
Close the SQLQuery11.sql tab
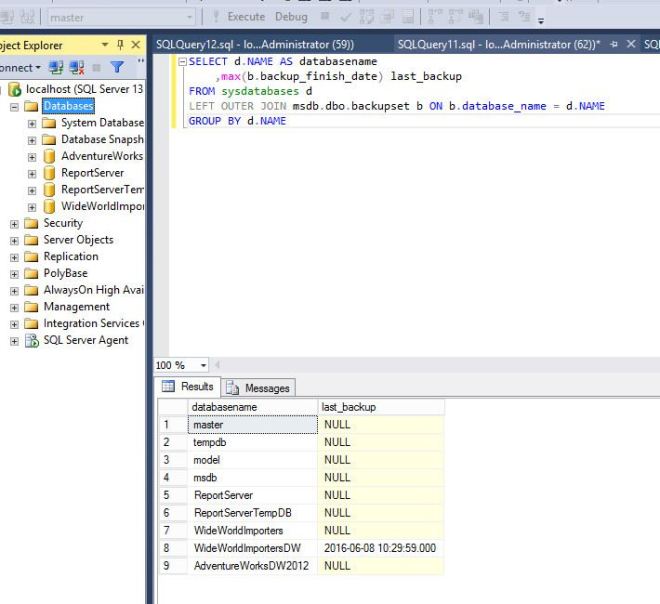631,45
